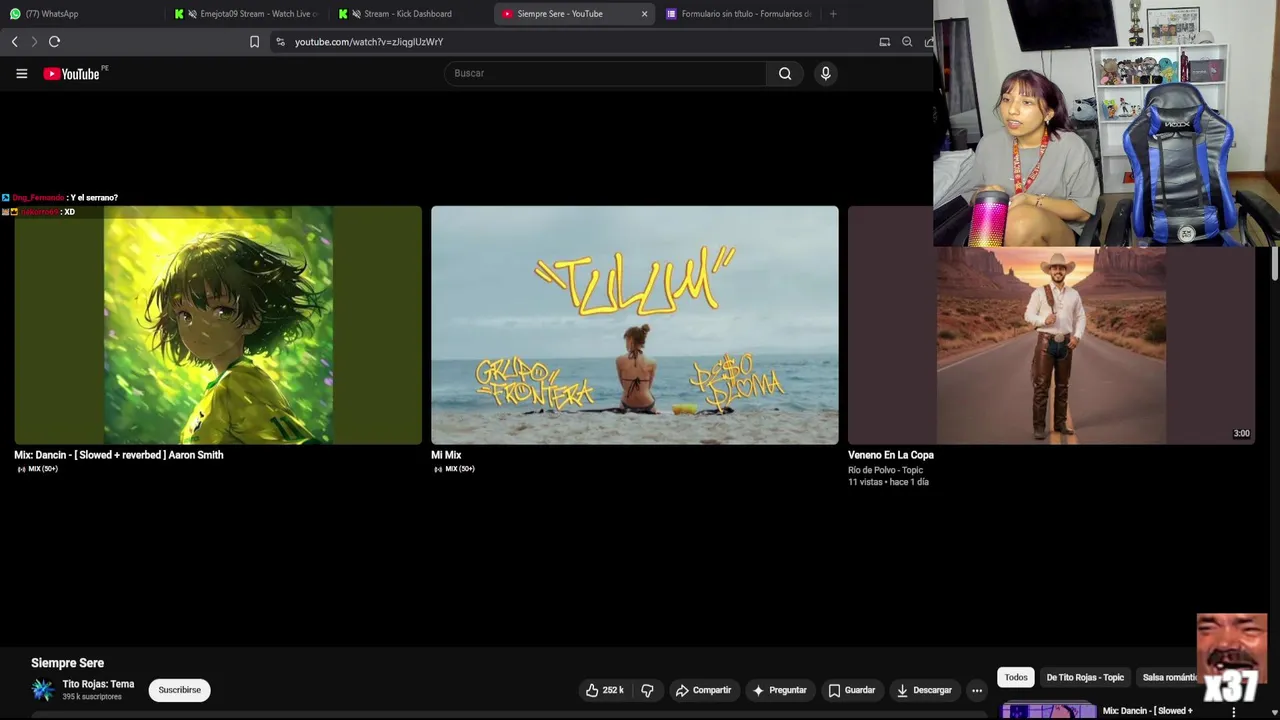
Task: Click the 395 k suscriptores text
Action: tap(92, 697)
